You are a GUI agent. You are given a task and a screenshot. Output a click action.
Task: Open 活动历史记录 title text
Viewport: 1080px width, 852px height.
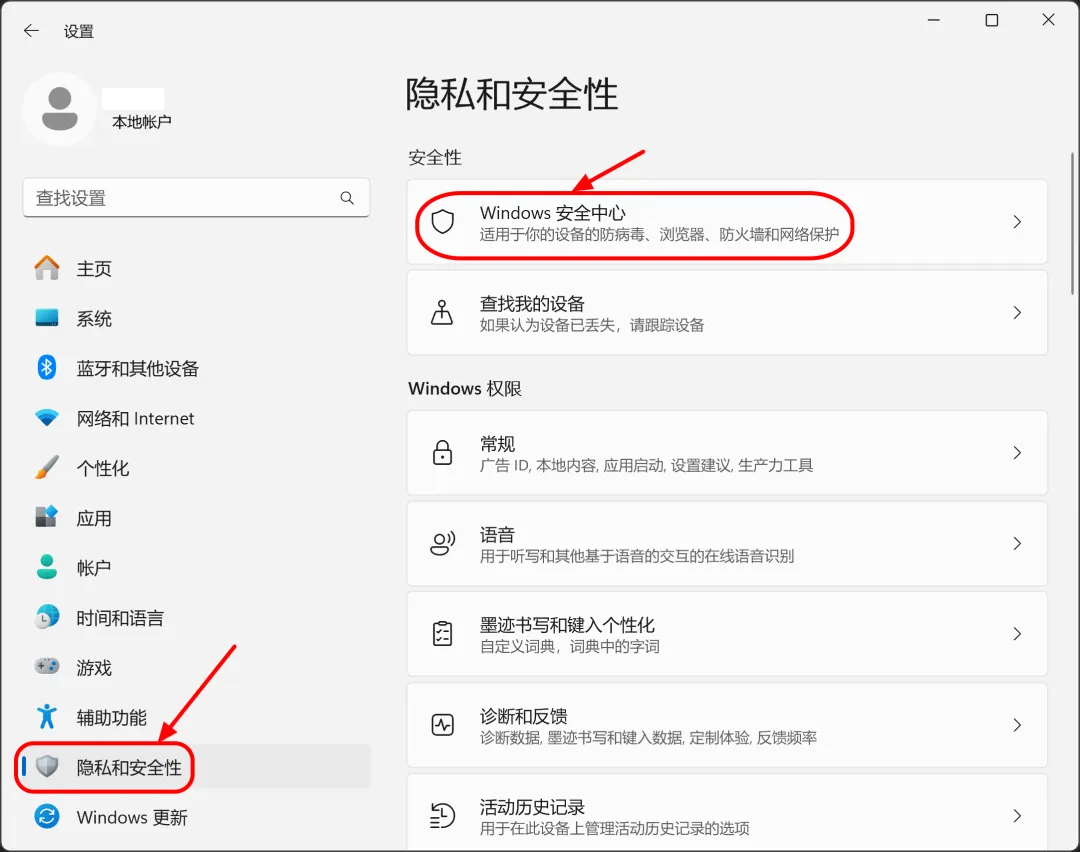532,807
